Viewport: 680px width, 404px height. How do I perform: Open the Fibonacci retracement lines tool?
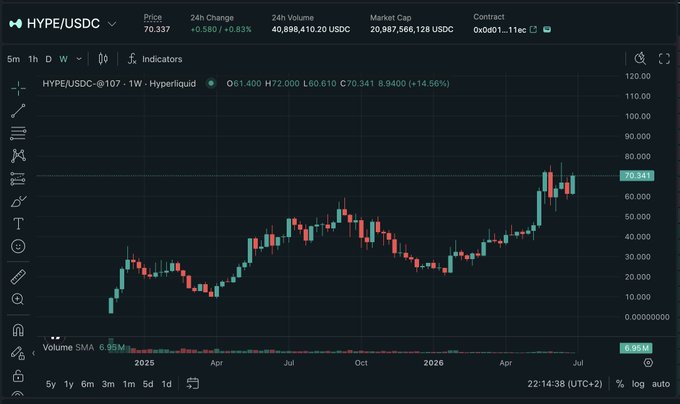coord(18,133)
